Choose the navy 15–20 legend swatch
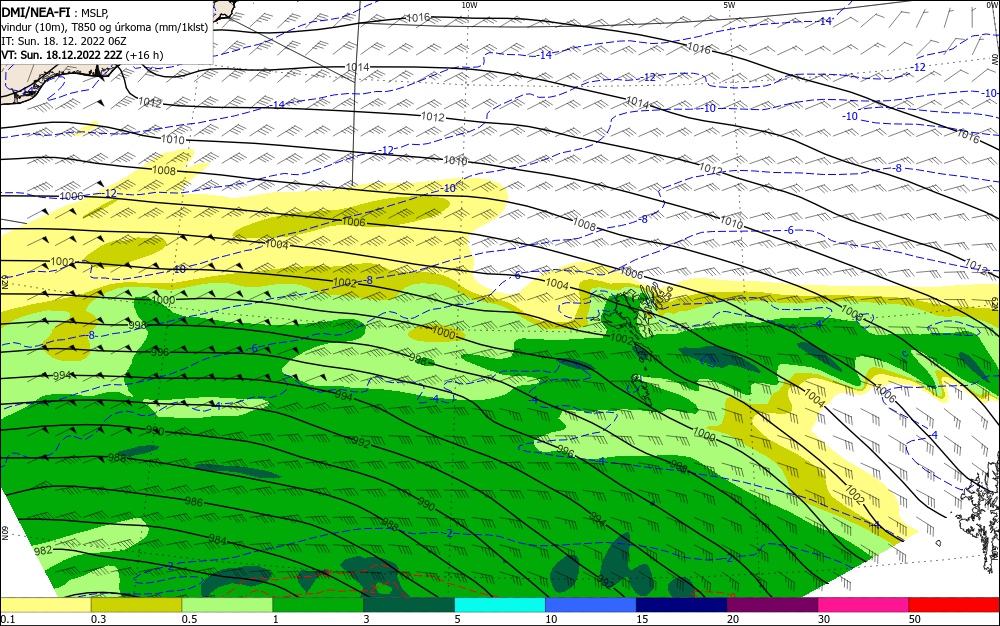The image size is (1000, 626). [682, 605]
